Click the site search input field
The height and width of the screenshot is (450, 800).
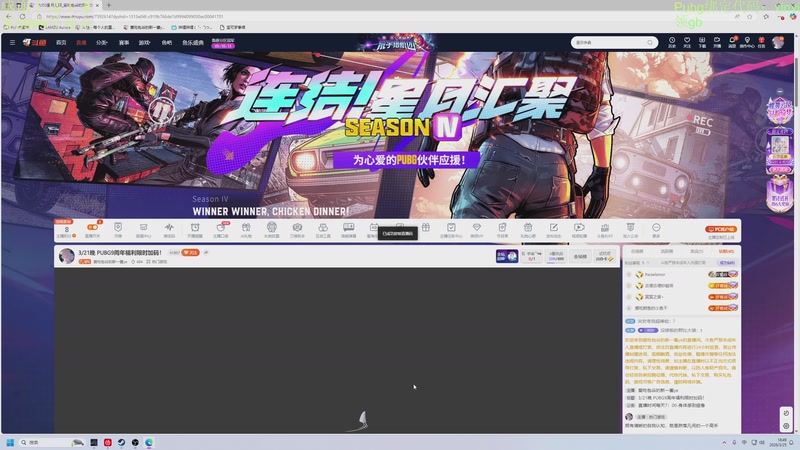(x=610, y=42)
